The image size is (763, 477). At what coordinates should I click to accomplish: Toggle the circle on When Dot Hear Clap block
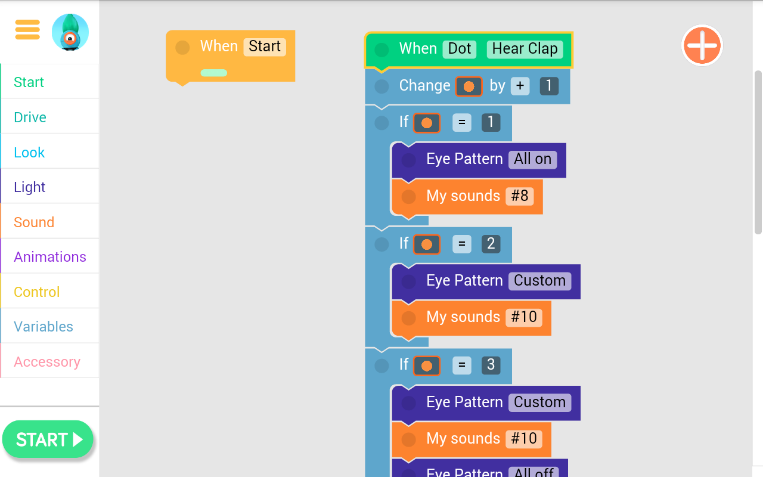[x=382, y=50]
